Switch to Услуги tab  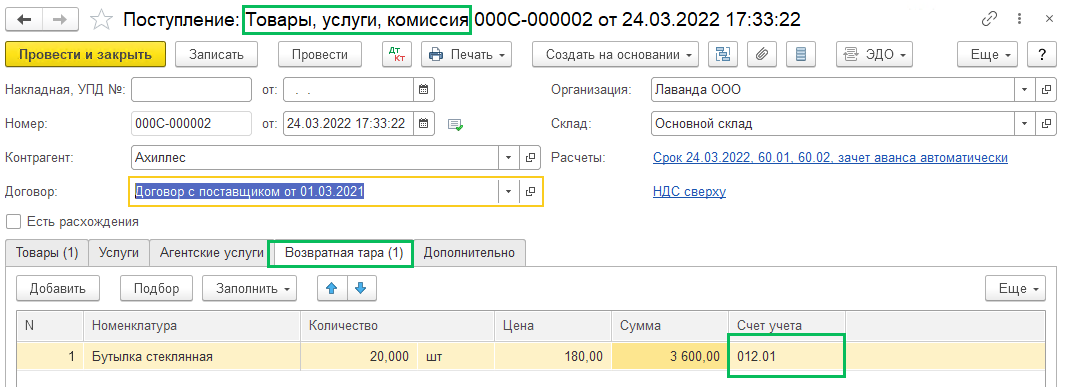pos(119,253)
